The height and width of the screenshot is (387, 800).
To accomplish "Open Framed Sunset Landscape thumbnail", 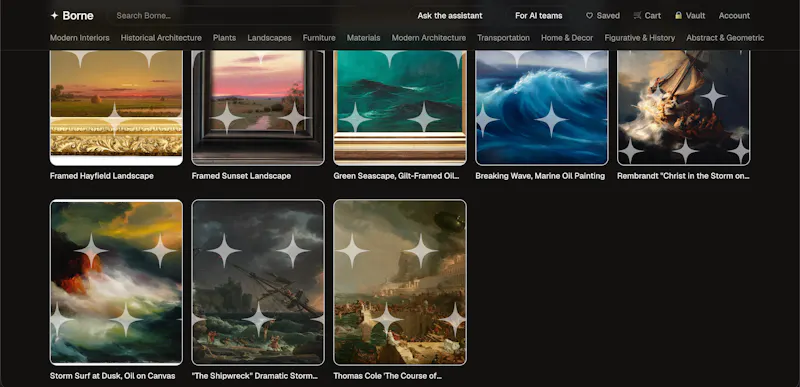I will click(258, 108).
